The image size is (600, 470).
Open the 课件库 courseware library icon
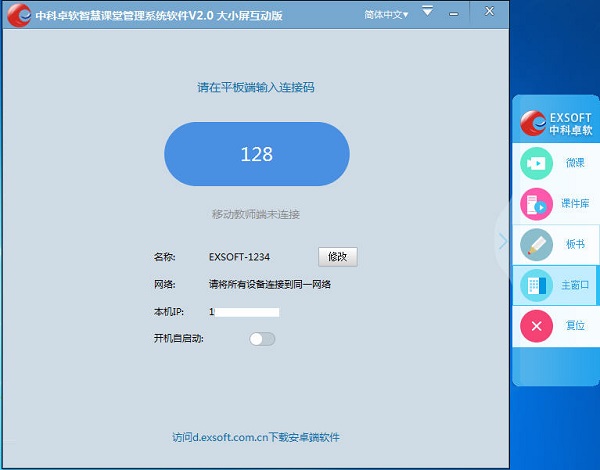[x=536, y=204]
